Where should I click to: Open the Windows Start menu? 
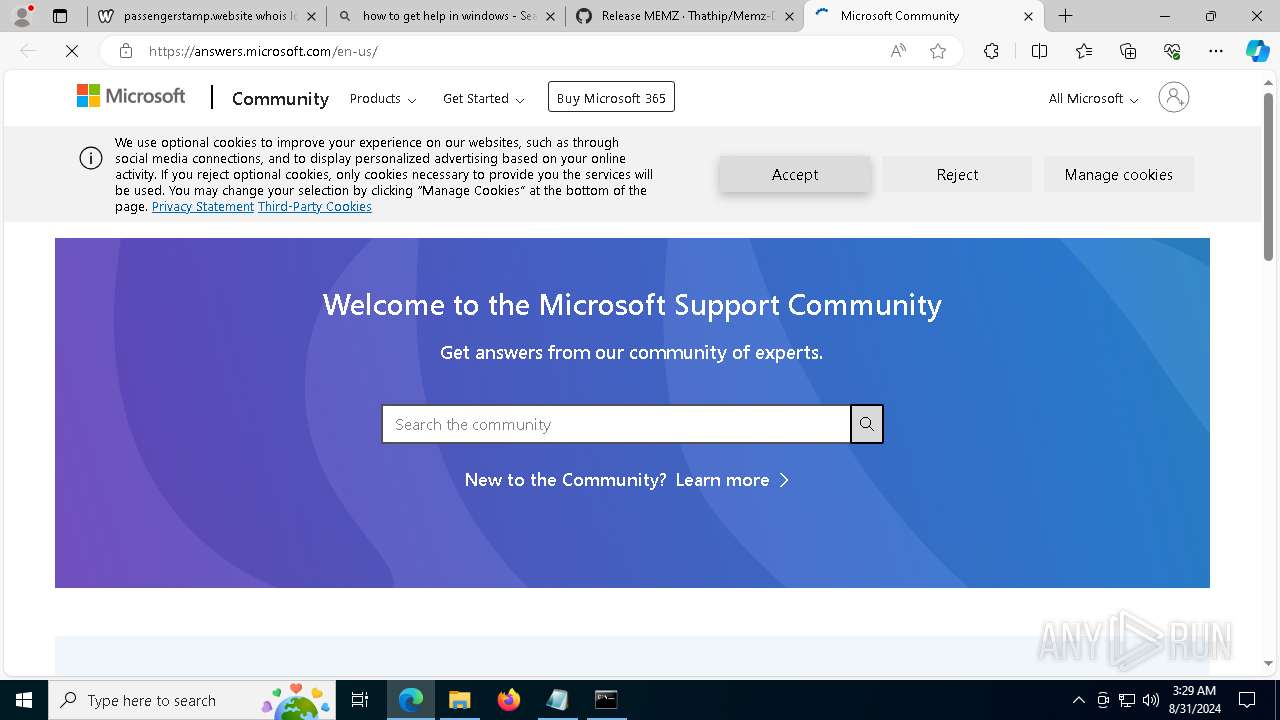coord(24,700)
